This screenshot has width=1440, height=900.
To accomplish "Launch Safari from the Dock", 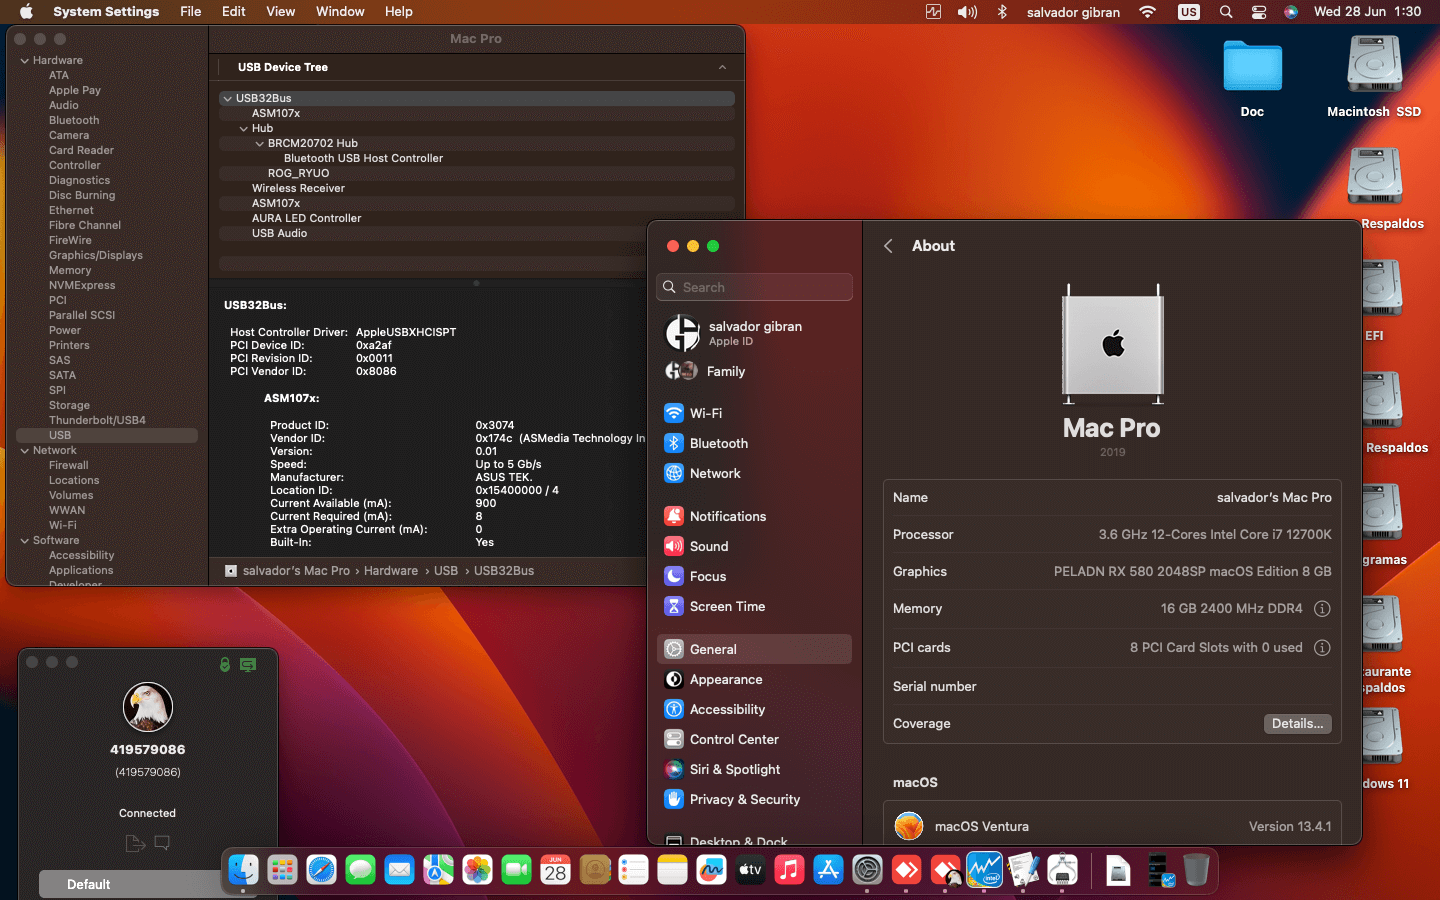I will tap(321, 870).
